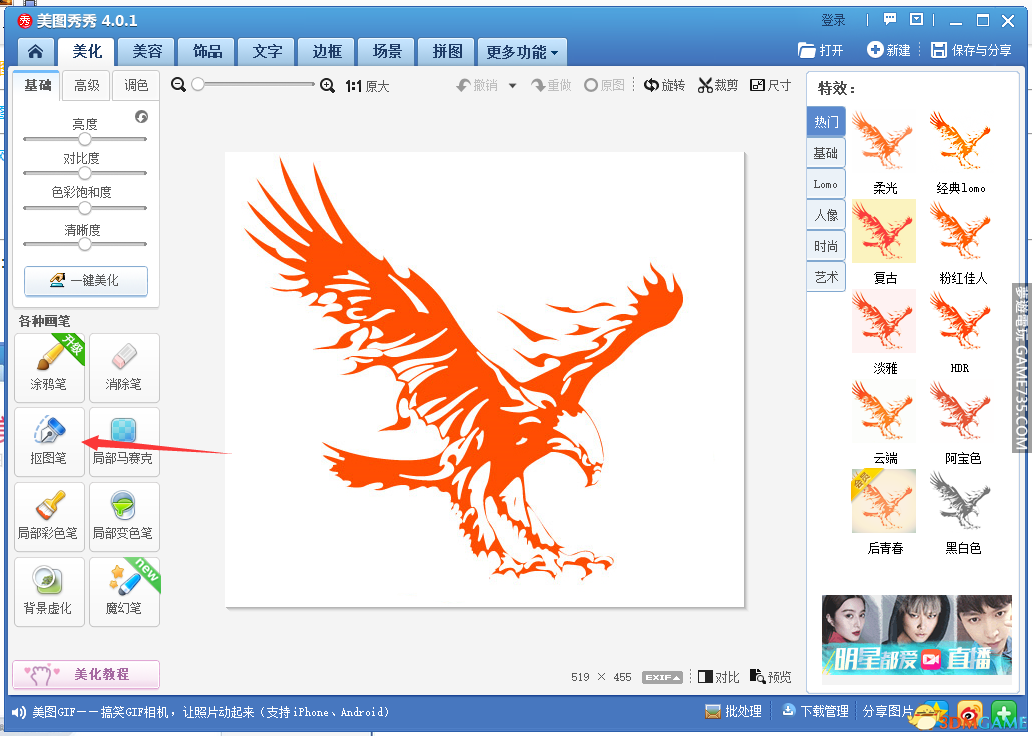Switch to the 美容 tab
This screenshot has height=736, width=1032.
[x=147, y=52]
